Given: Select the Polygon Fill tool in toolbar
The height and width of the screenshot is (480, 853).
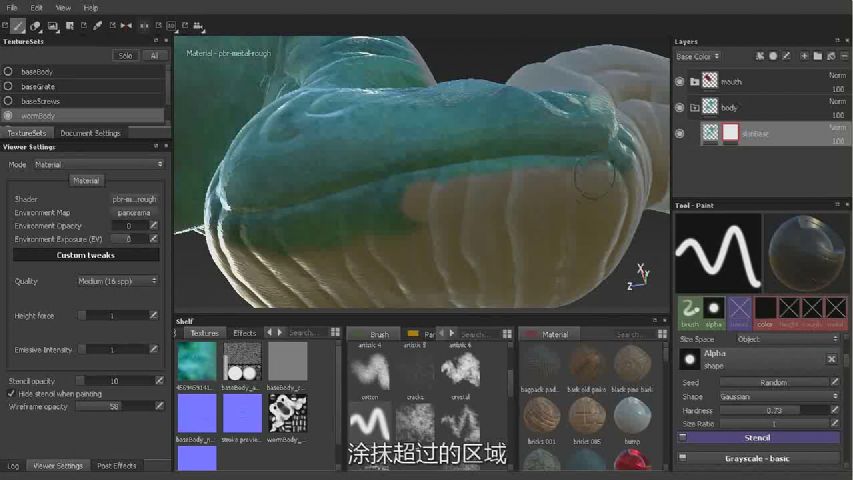Looking at the screenshot, I should [x=70, y=26].
